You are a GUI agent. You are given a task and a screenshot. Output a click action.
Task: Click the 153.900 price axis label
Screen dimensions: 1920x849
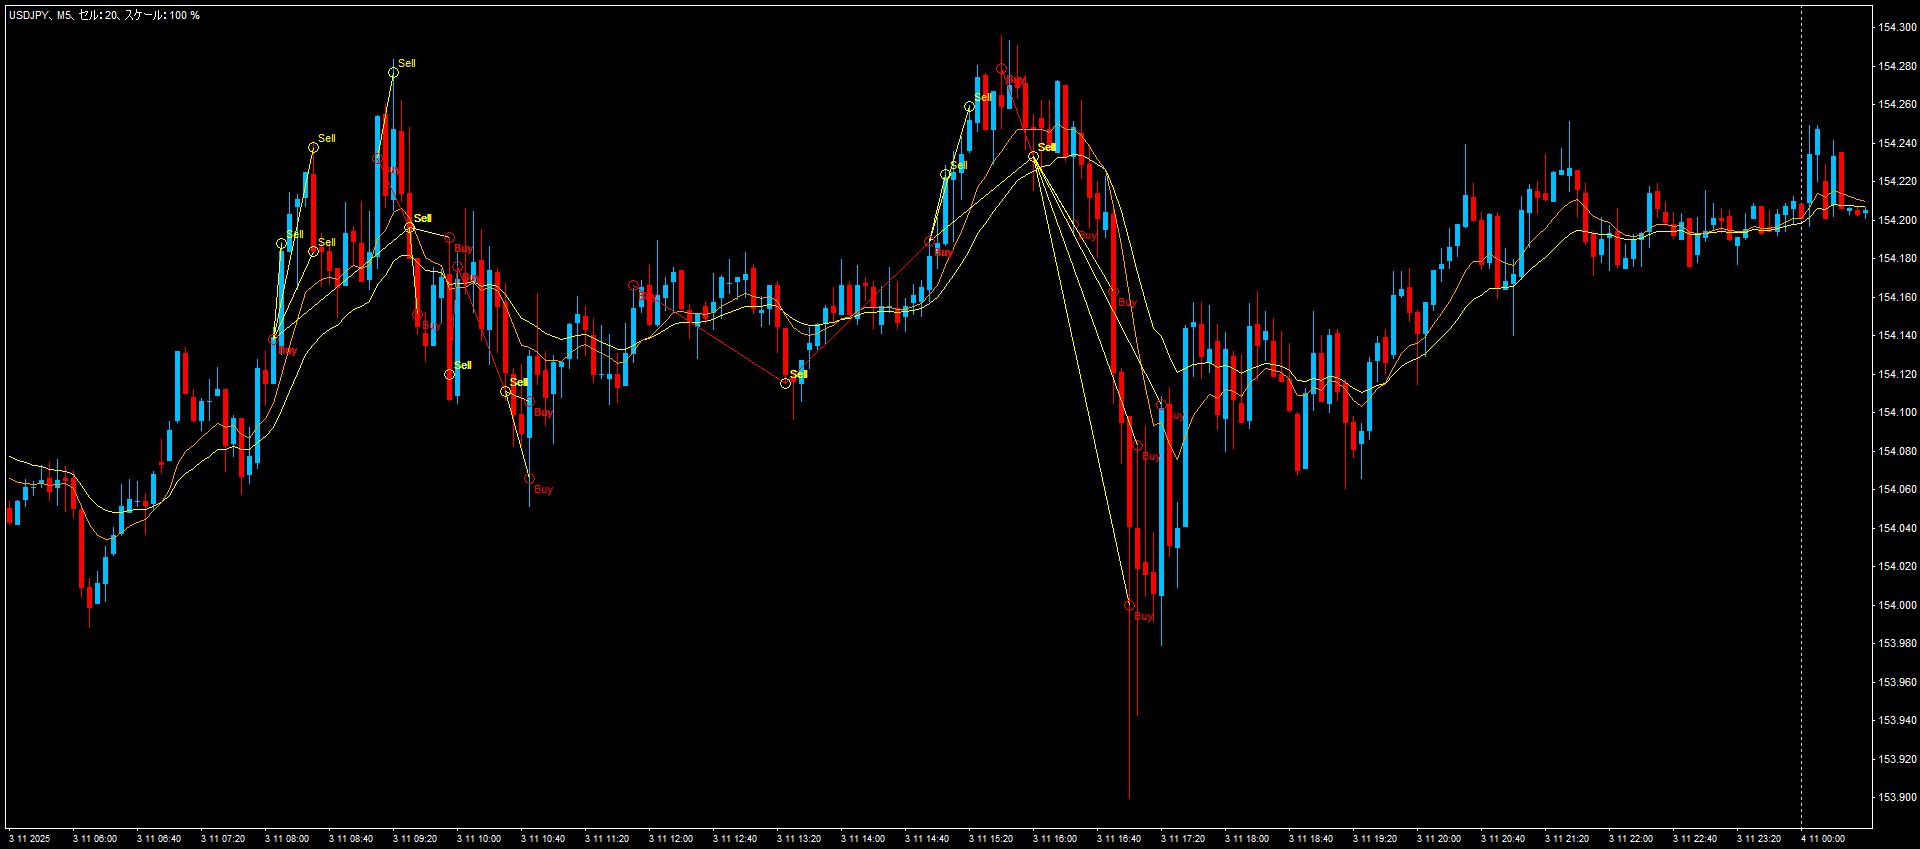point(1897,797)
